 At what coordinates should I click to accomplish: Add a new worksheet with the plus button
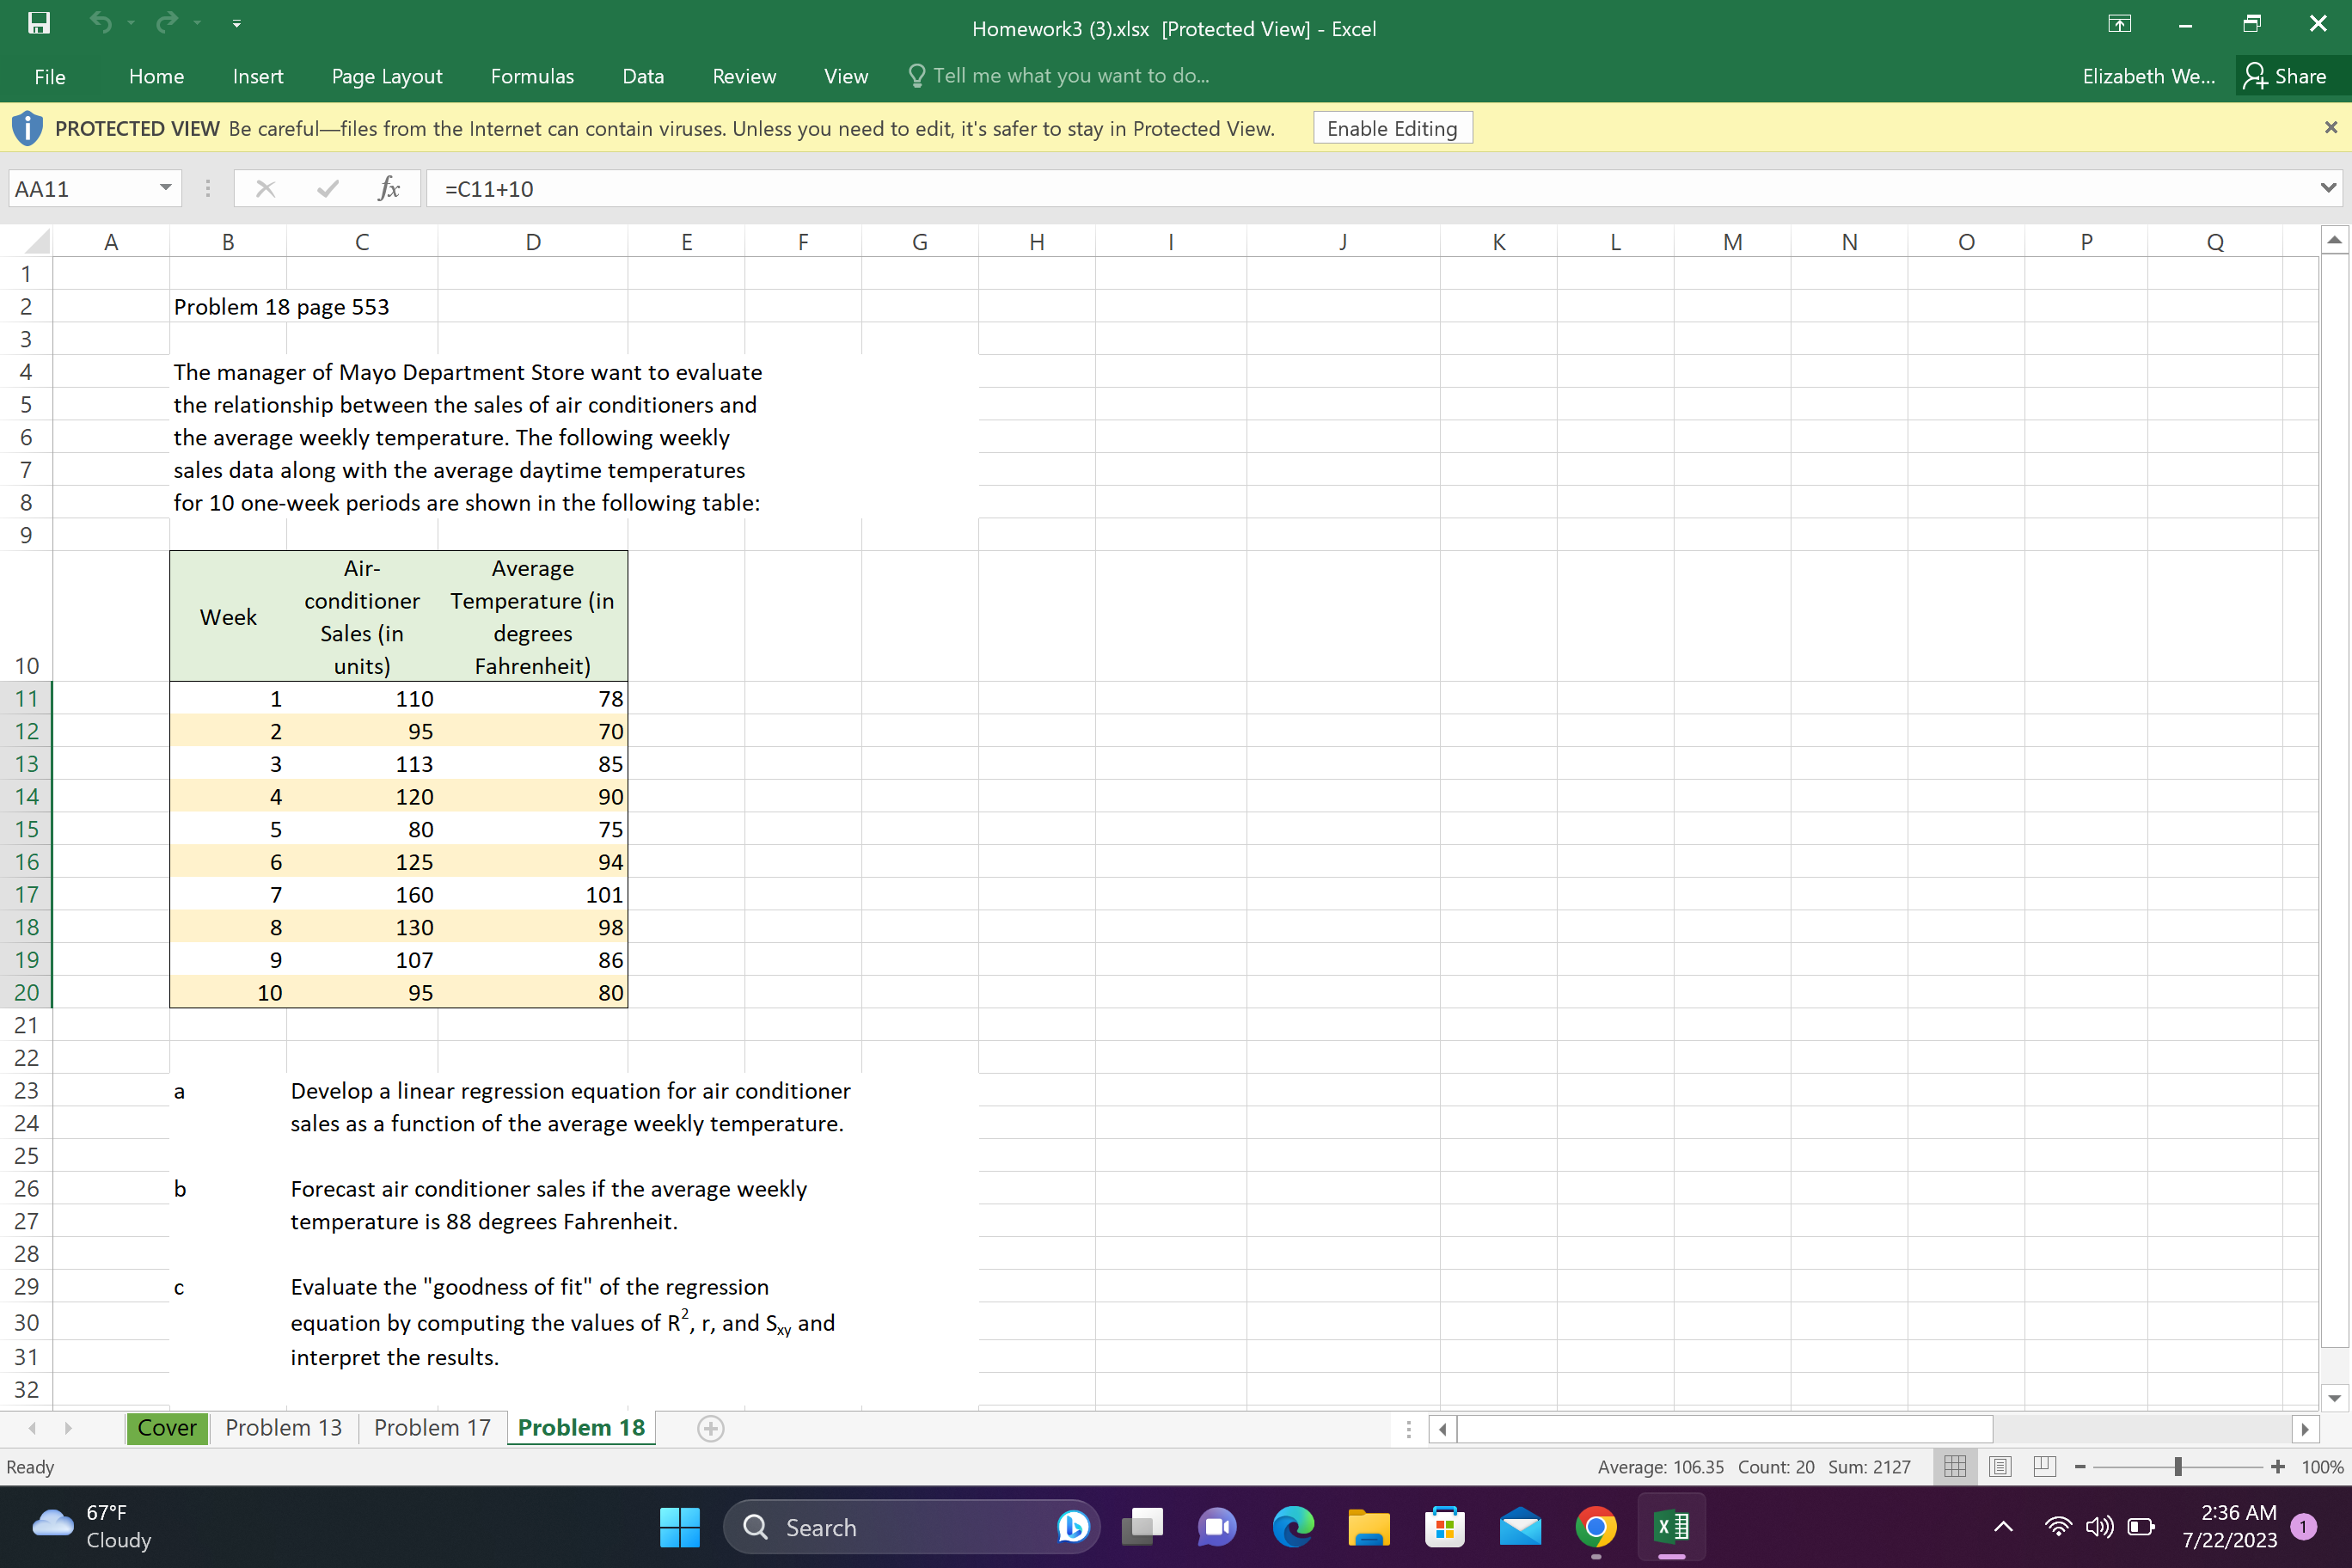(x=711, y=1428)
